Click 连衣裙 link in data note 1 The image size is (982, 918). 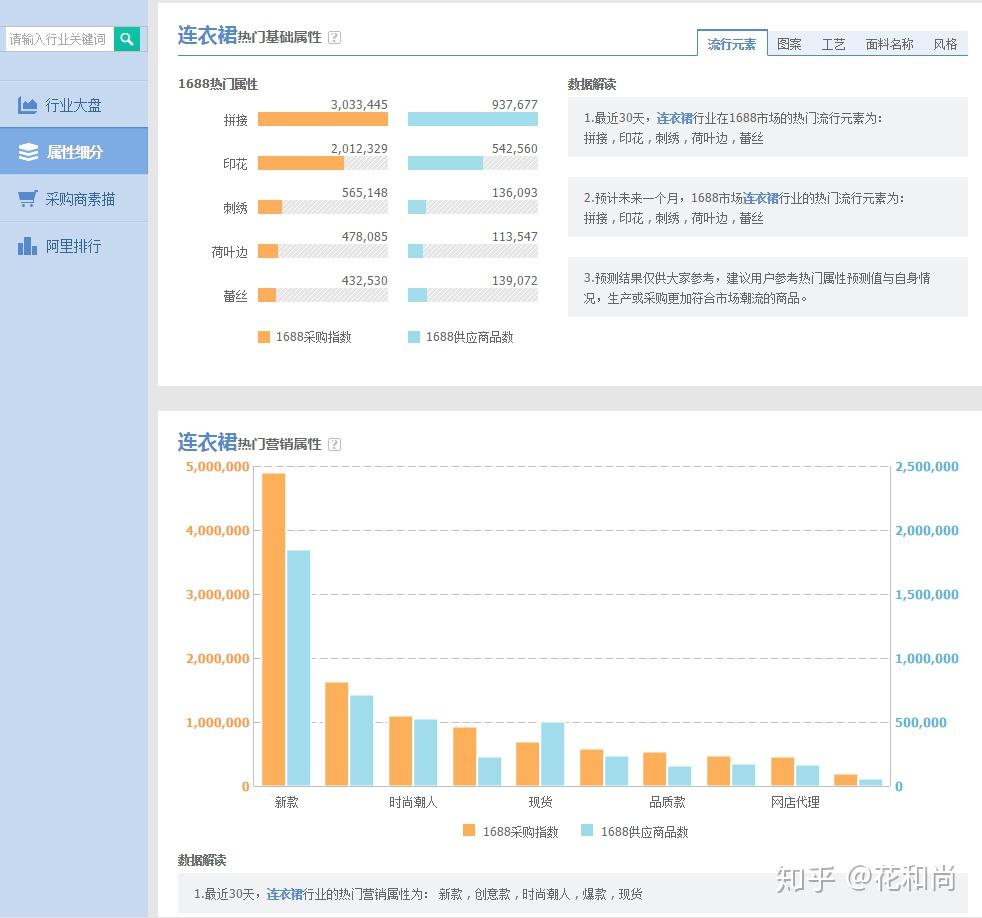[674, 118]
